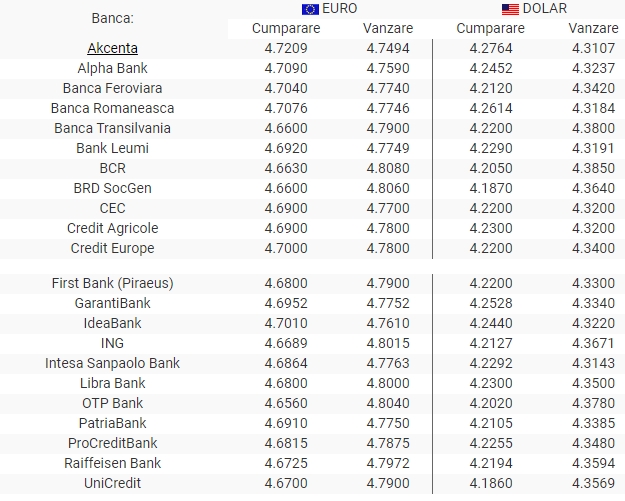Select the OTP Bank dollar selling rate 4.3780
The width and height of the screenshot is (625, 501).
[593, 403]
